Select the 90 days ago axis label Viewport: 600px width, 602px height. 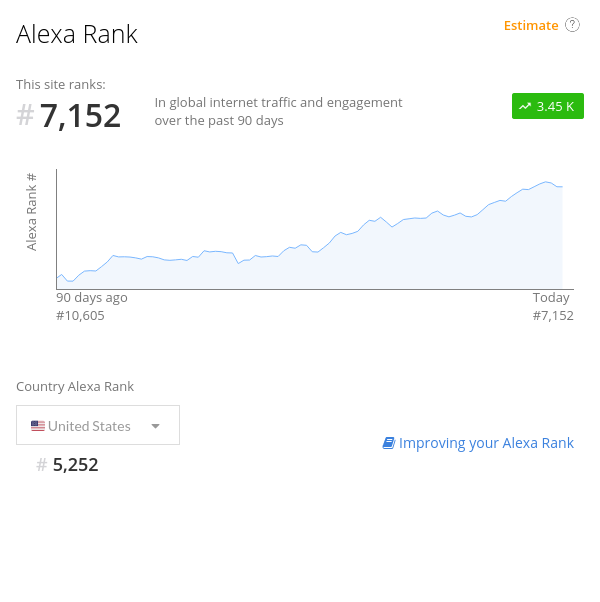pos(92,297)
